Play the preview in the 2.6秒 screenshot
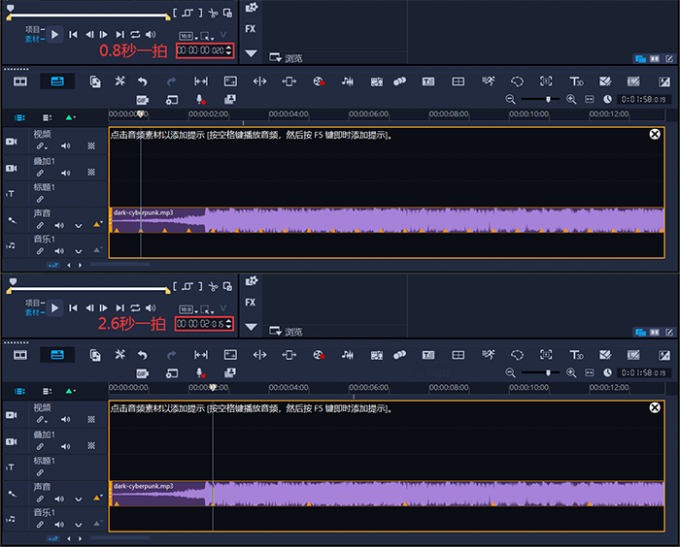680x547 pixels. pos(55,308)
